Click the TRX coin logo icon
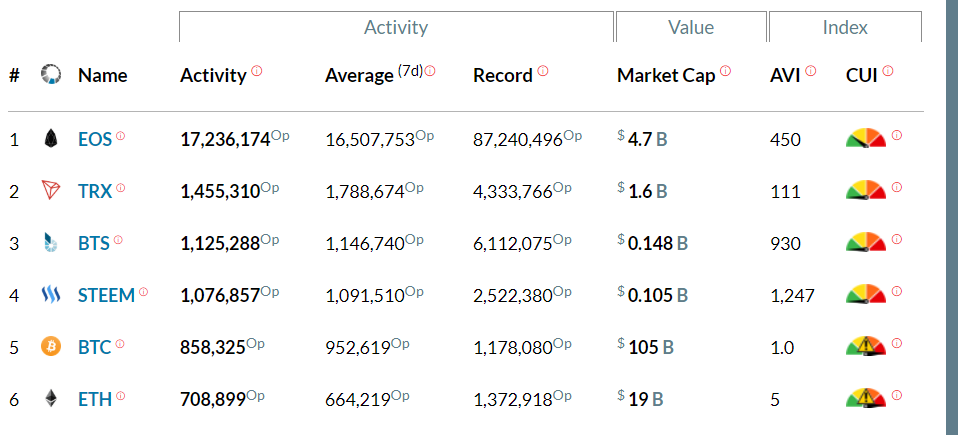958x435 pixels. pyautogui.click(x=51, y=191)
